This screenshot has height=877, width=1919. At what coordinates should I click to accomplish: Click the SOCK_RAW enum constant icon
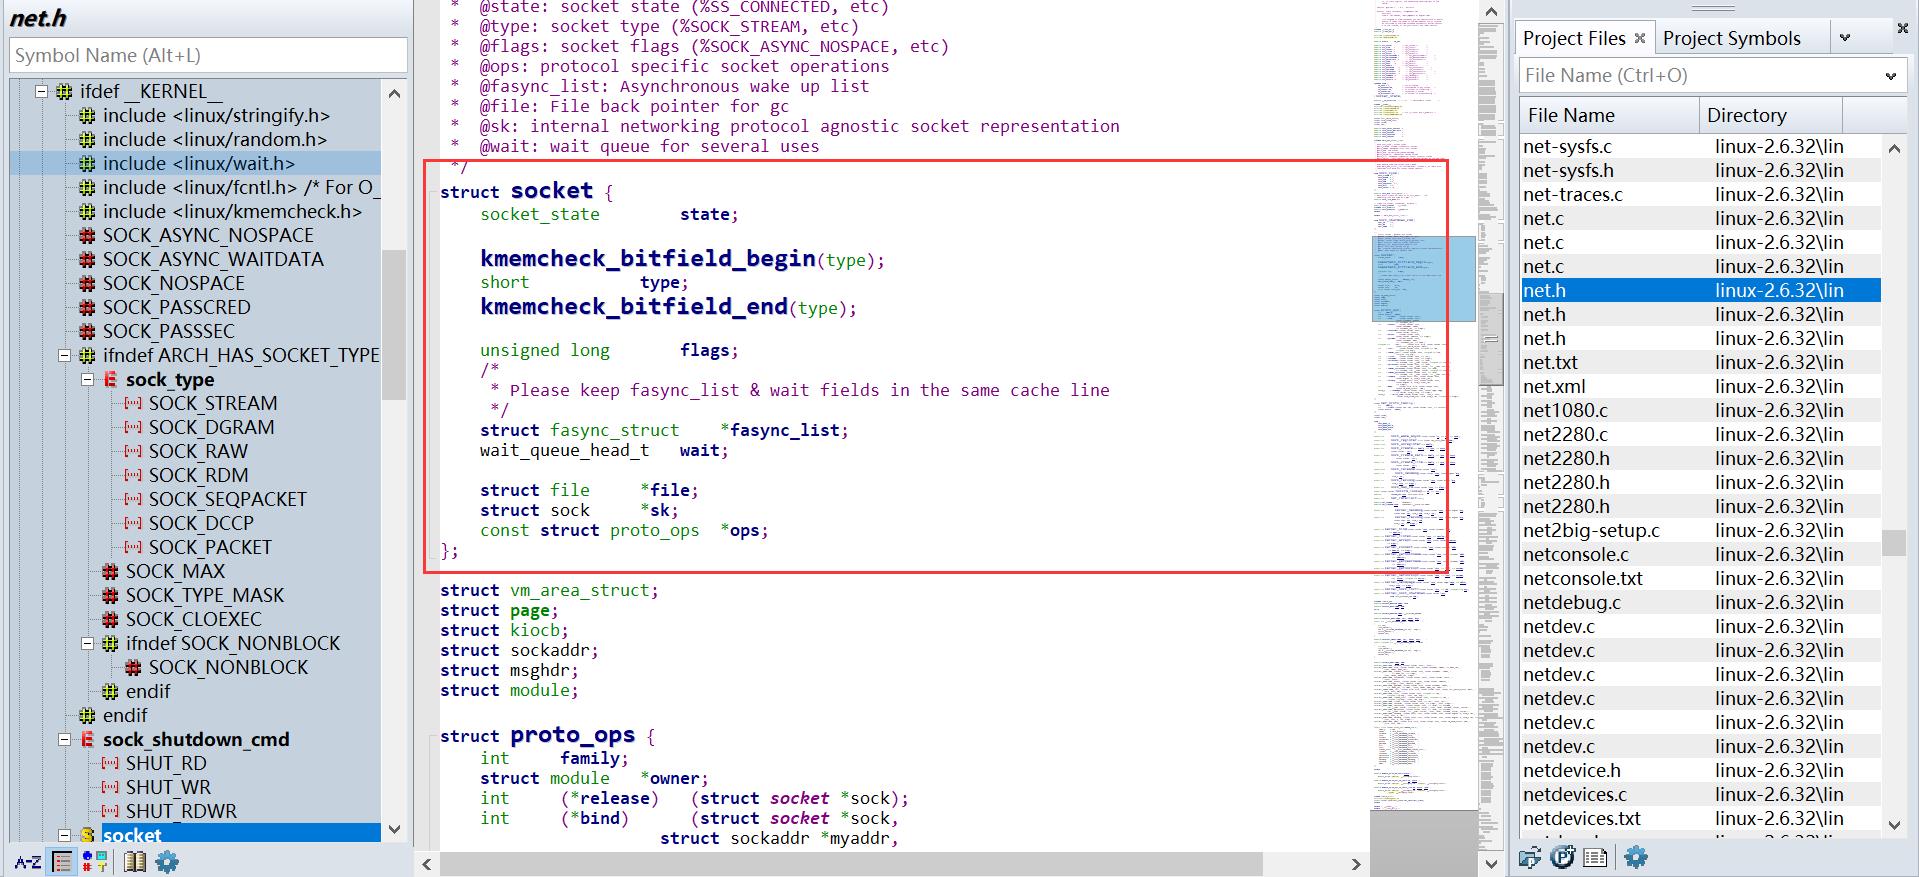pos(132,451)
